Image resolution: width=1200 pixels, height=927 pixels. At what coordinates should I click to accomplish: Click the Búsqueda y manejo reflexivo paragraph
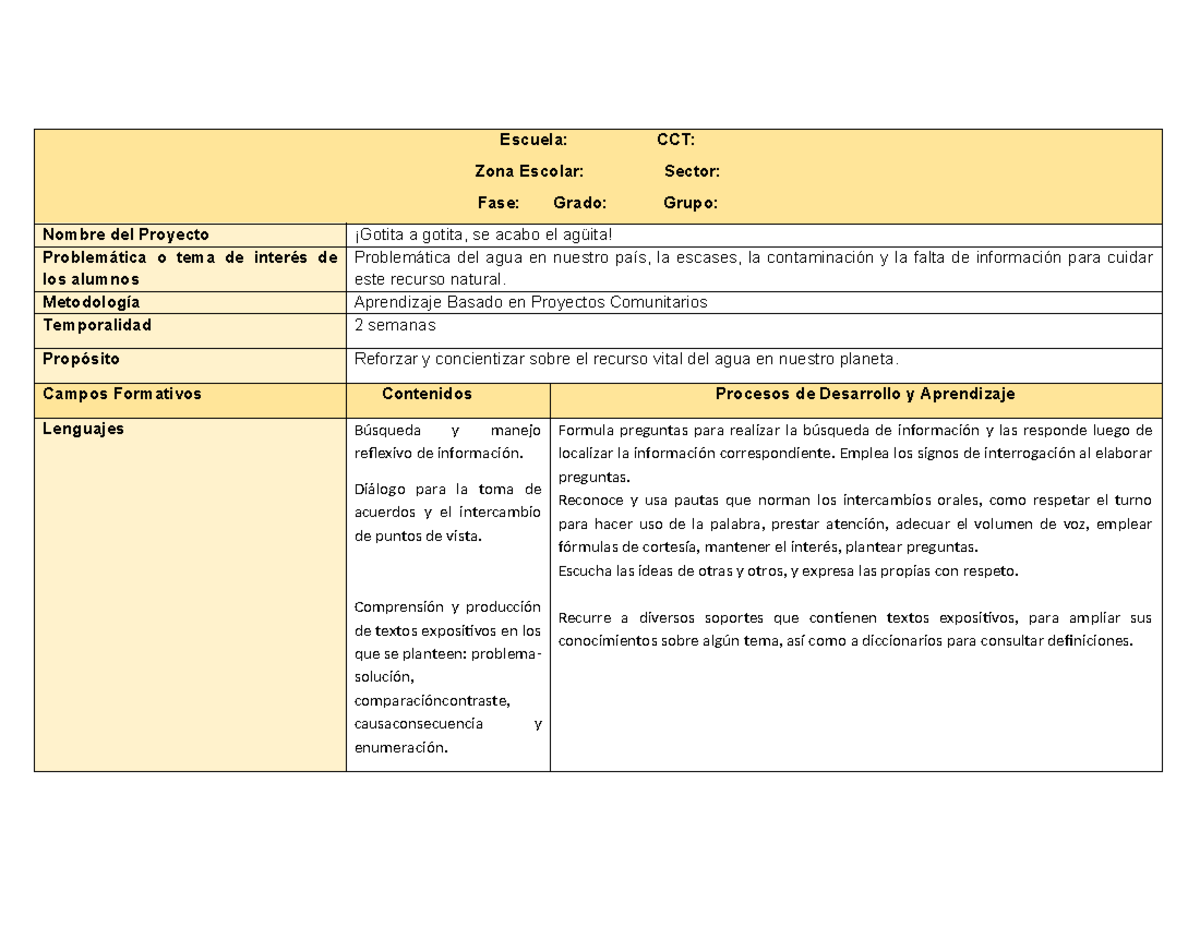[448, 442]
